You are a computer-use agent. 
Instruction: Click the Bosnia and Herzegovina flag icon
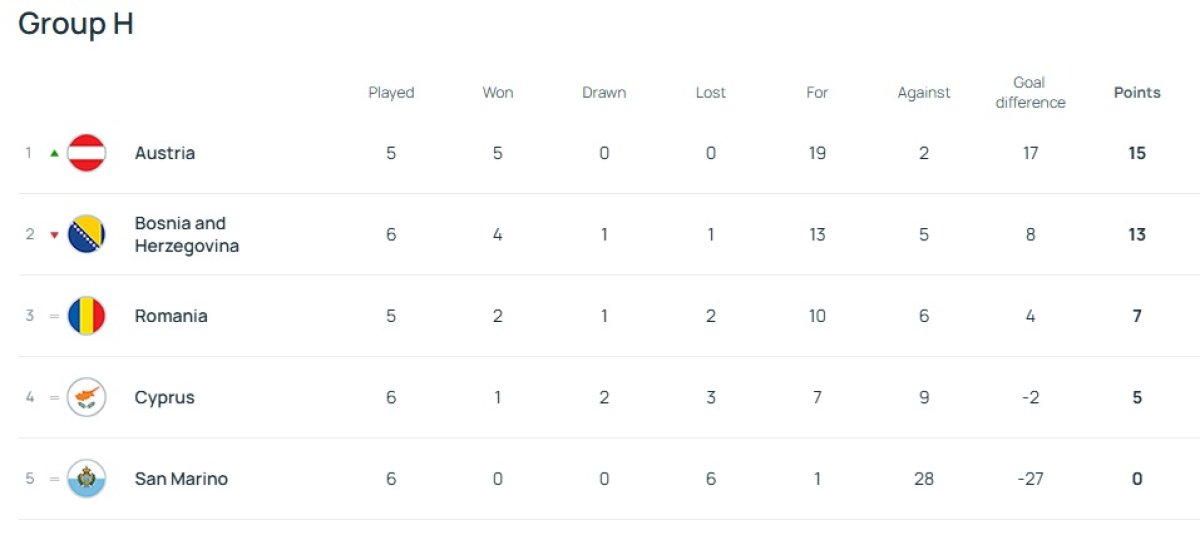pos(86,235)
